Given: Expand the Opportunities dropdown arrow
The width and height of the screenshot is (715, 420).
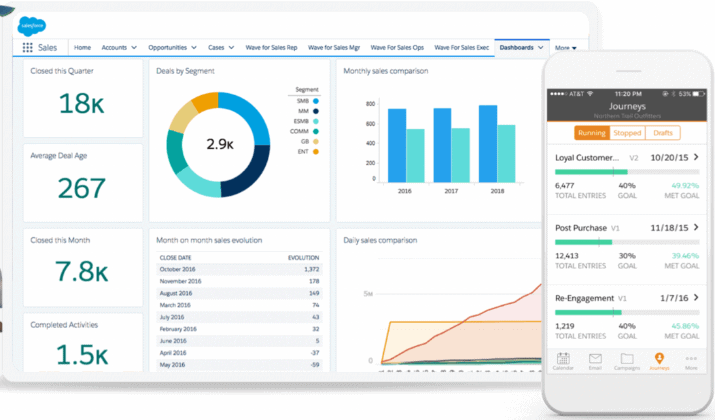Looking at the screenshot, I should click(x=194, y=47).
